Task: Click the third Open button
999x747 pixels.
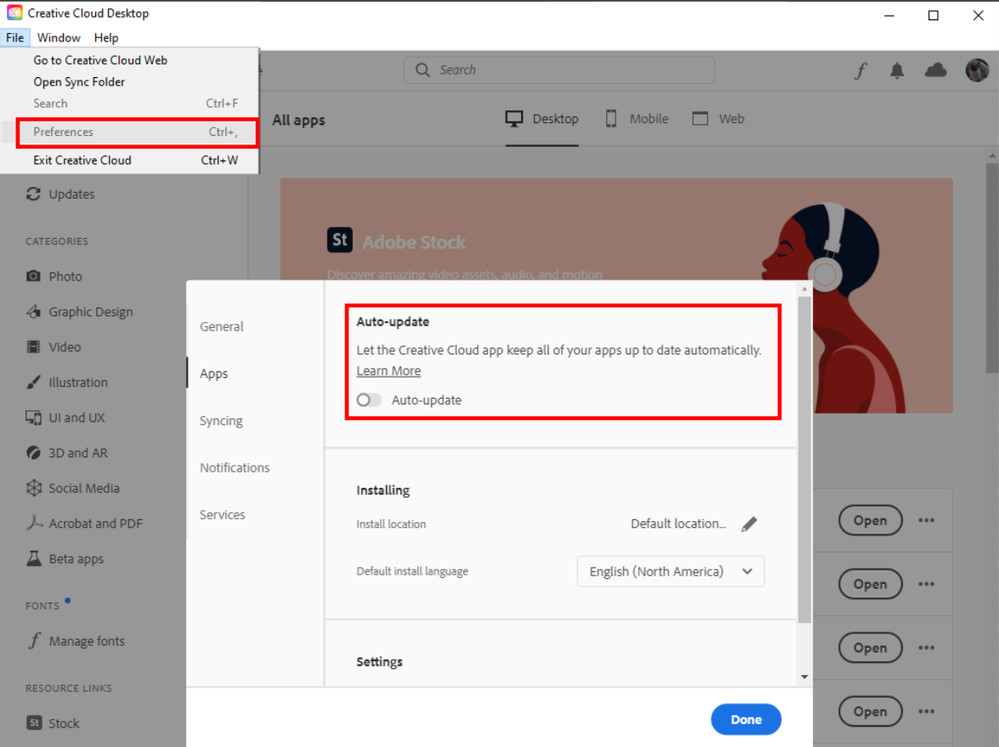Action: pos(870,648)
